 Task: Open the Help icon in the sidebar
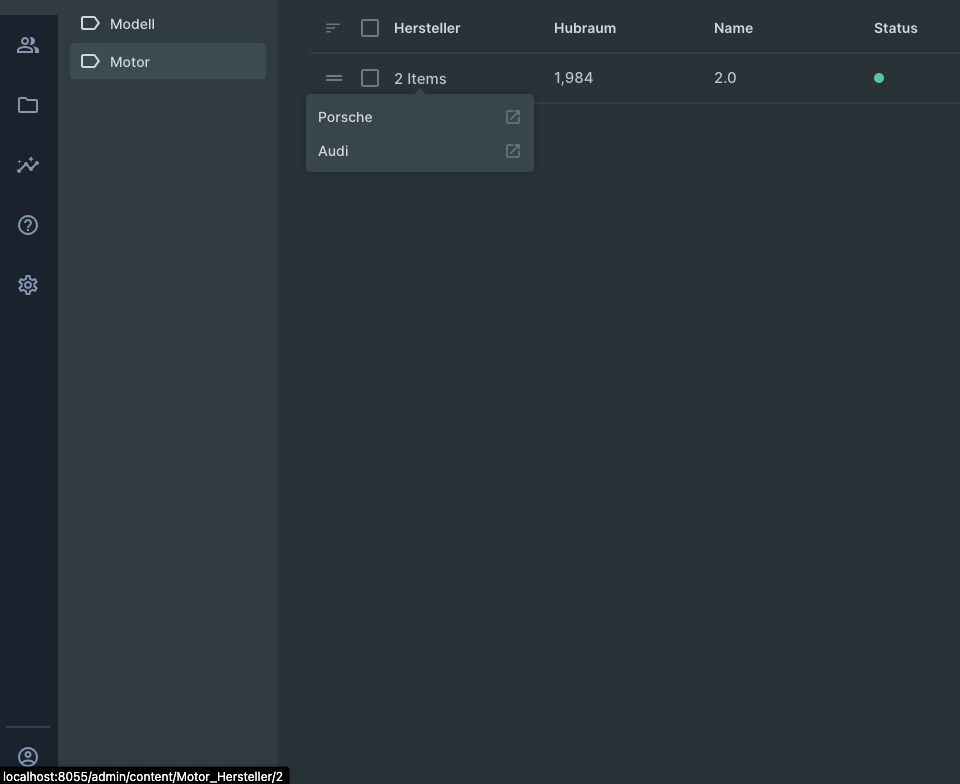click(x=28, y=224)
